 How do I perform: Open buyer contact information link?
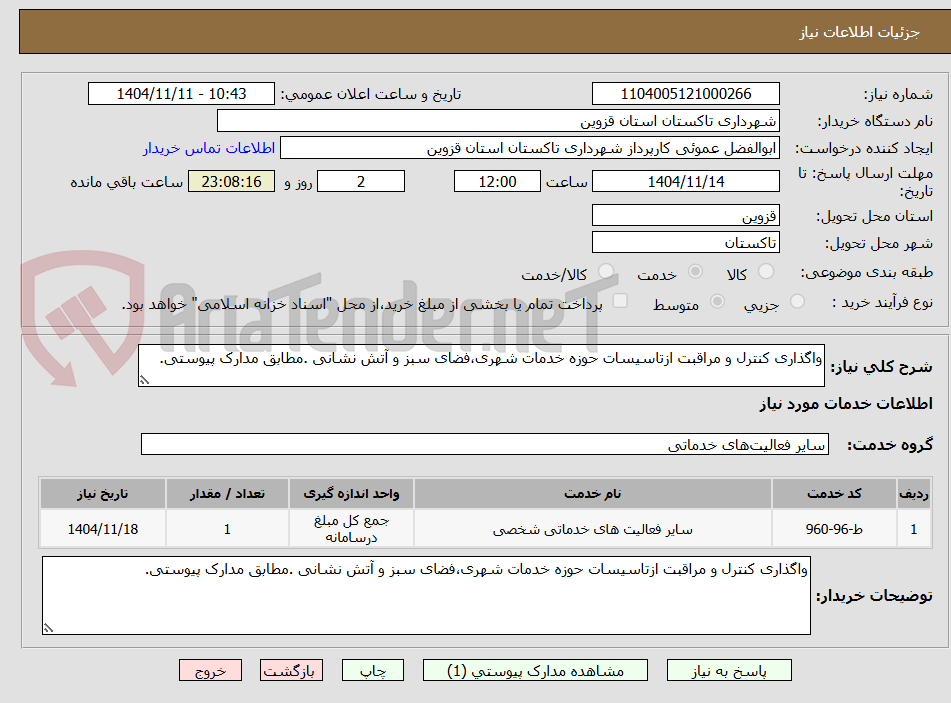point(209,148)
